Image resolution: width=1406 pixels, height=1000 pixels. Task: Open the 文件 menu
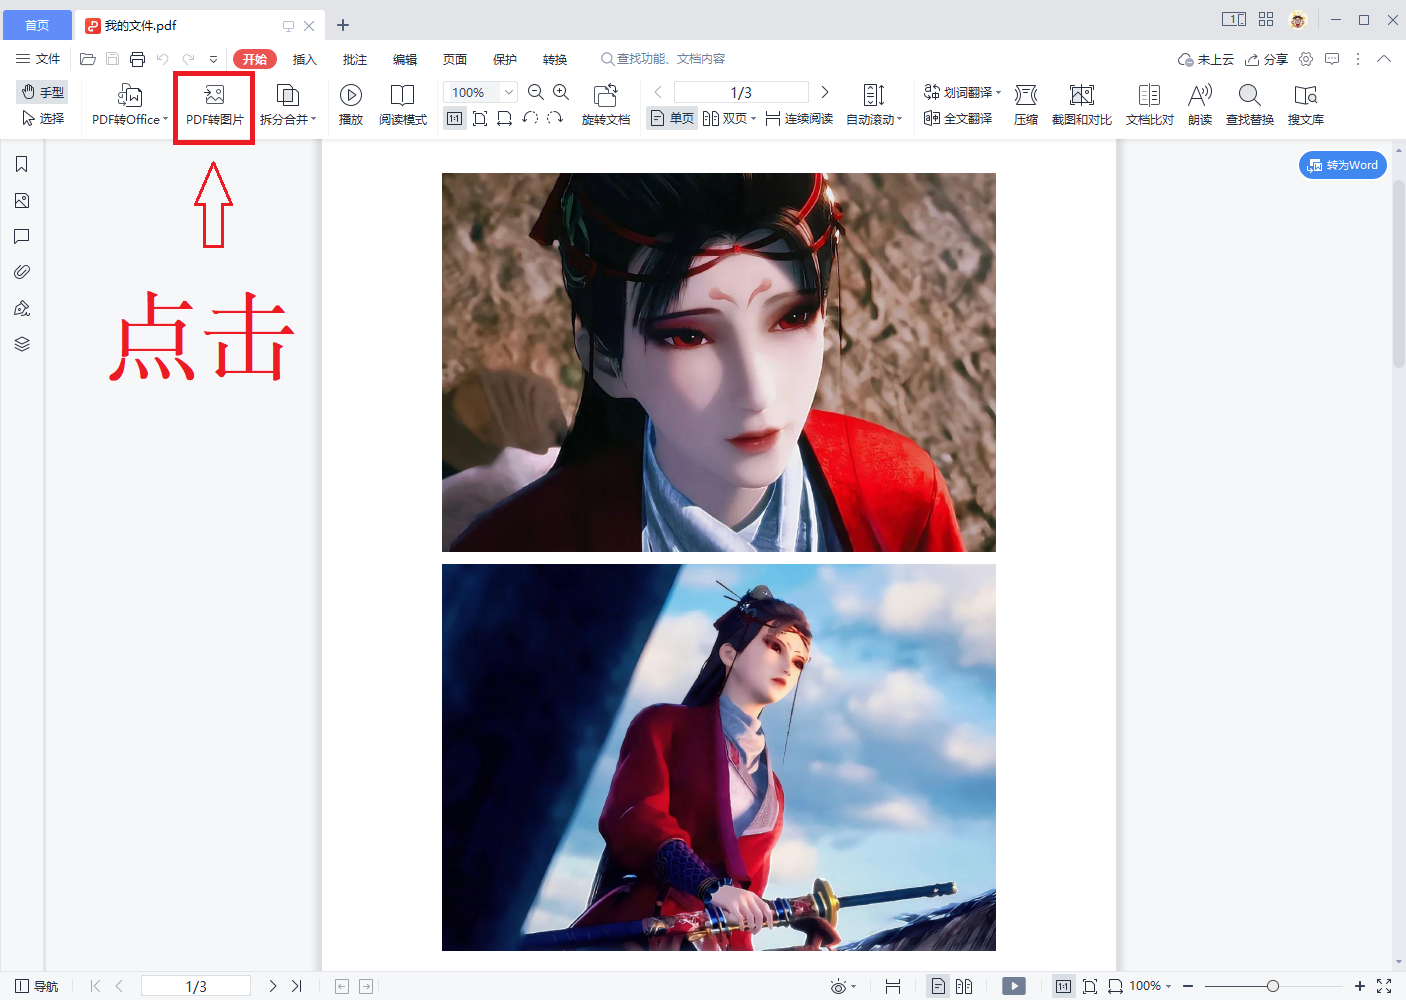38,59
